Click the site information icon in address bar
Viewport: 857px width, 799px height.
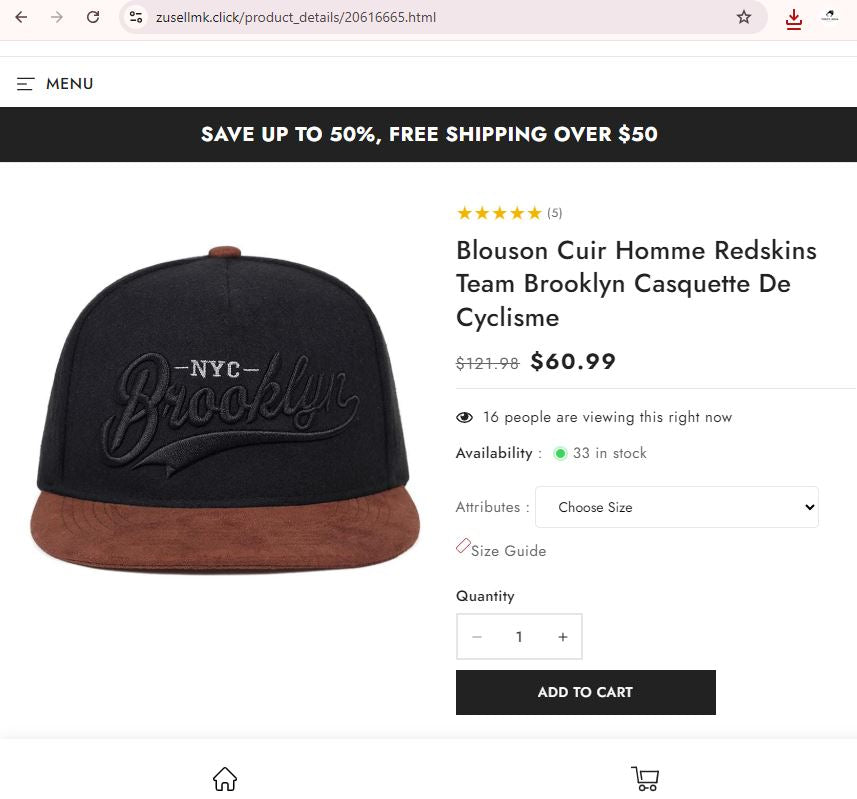coord(134,17)
